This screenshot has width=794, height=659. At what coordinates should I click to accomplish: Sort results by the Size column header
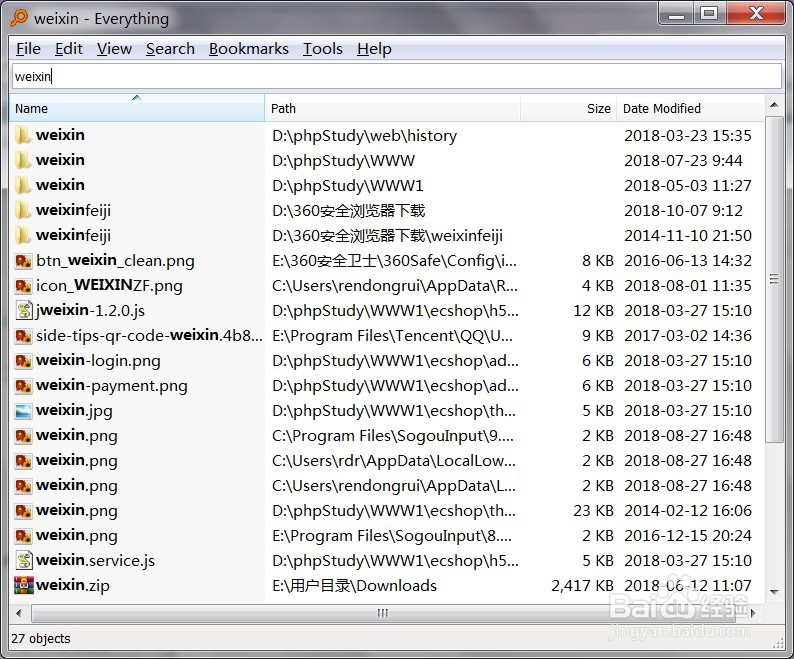(568, 108)
